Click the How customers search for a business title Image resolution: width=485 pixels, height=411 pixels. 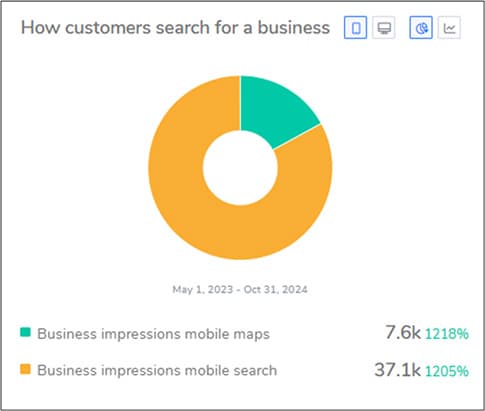(x=175, y=27)
